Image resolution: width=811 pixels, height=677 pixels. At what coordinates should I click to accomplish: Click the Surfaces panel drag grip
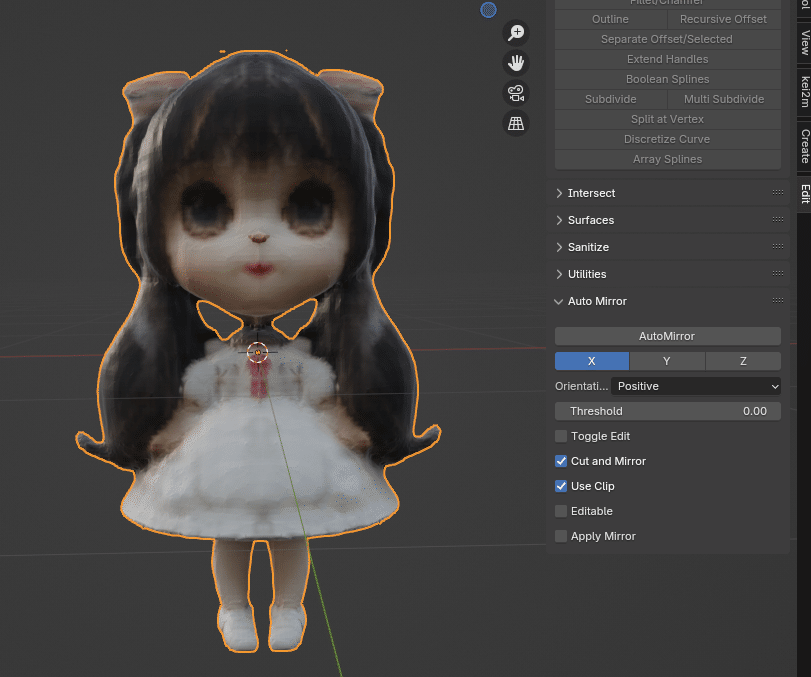point(777,219)
